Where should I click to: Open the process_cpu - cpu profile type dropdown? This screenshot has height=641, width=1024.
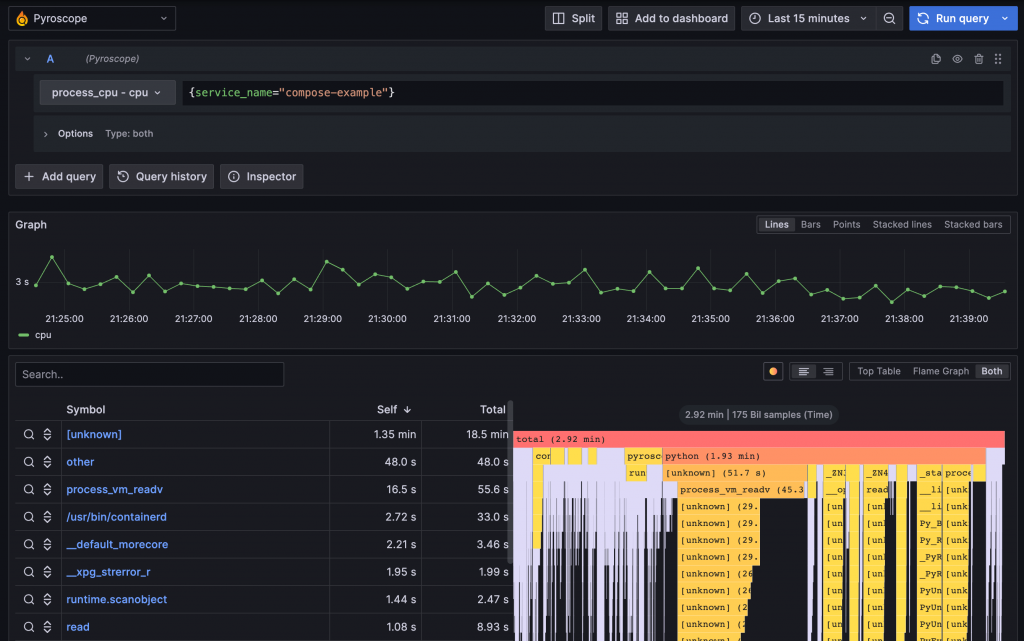click(x=107, y=93)
